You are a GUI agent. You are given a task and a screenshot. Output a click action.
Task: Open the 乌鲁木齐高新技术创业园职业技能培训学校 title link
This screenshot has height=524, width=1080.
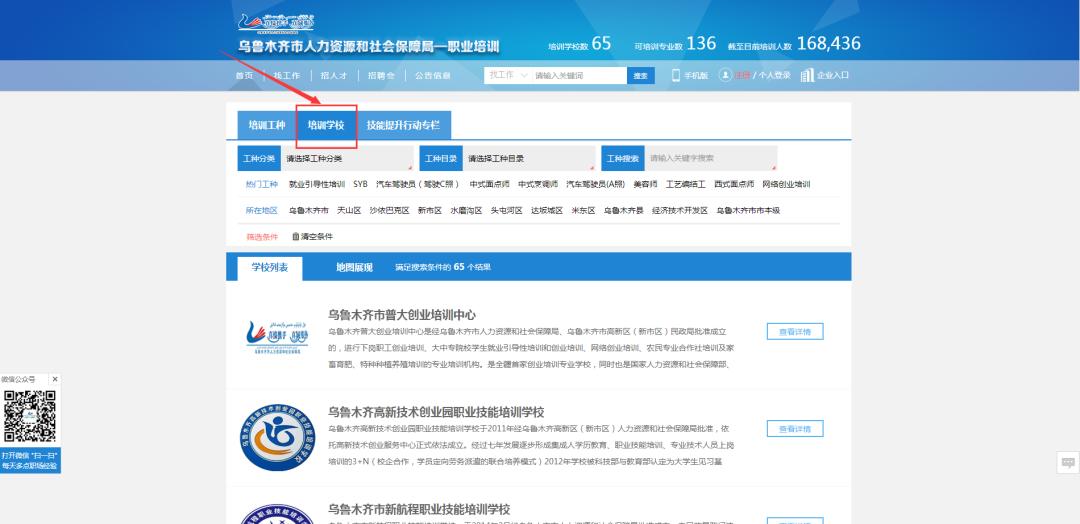pos(436,412)
